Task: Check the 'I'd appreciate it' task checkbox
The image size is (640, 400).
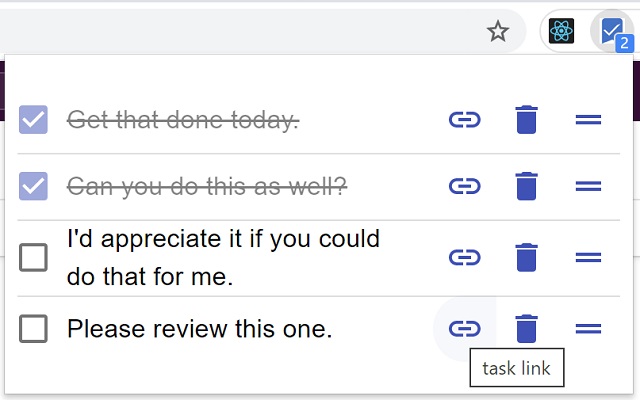Action: 34,257
